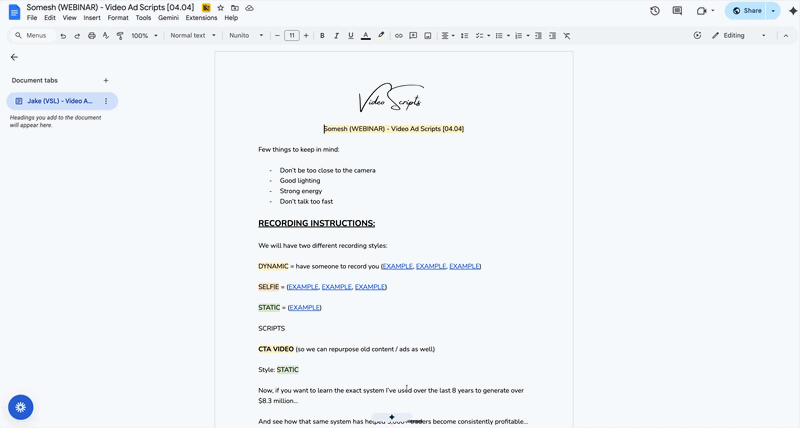Increase the paragraph indent

(552, 36)
